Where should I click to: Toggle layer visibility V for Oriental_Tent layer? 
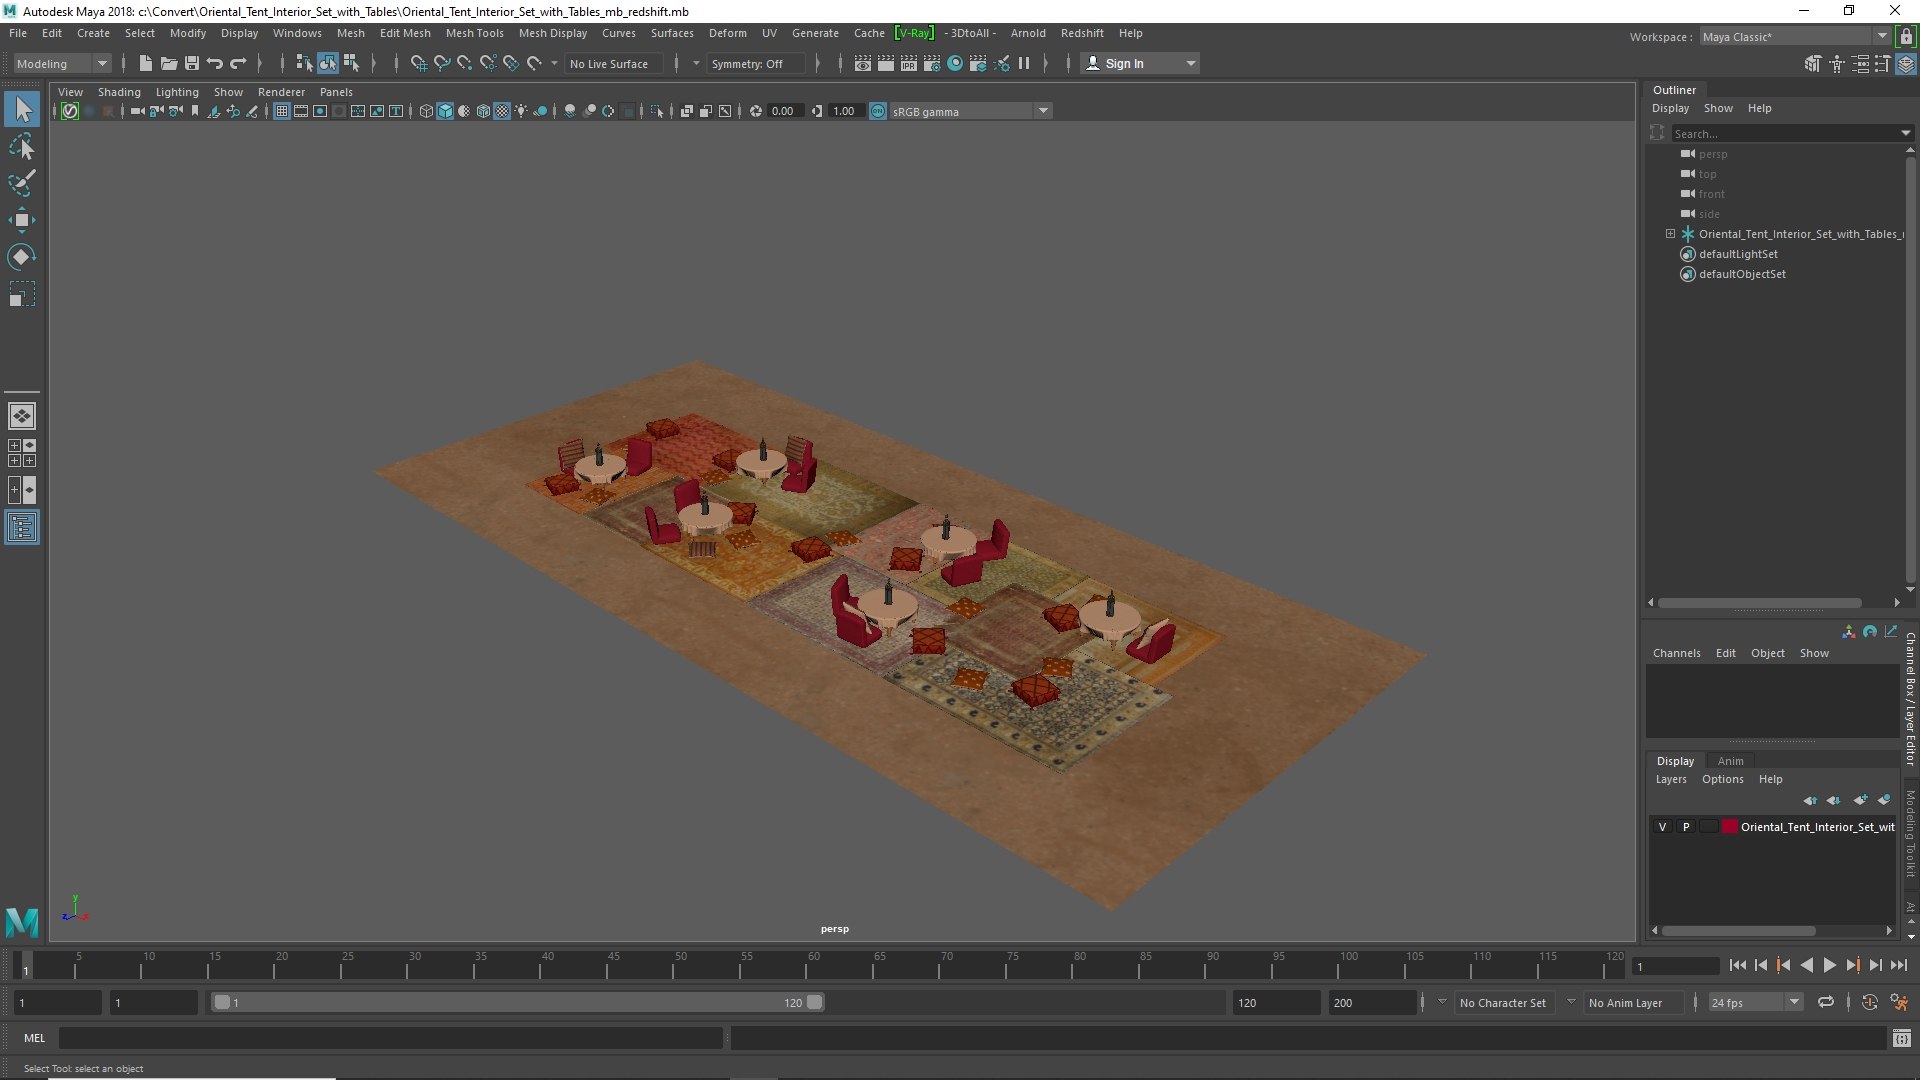[x=1662, y=827]
